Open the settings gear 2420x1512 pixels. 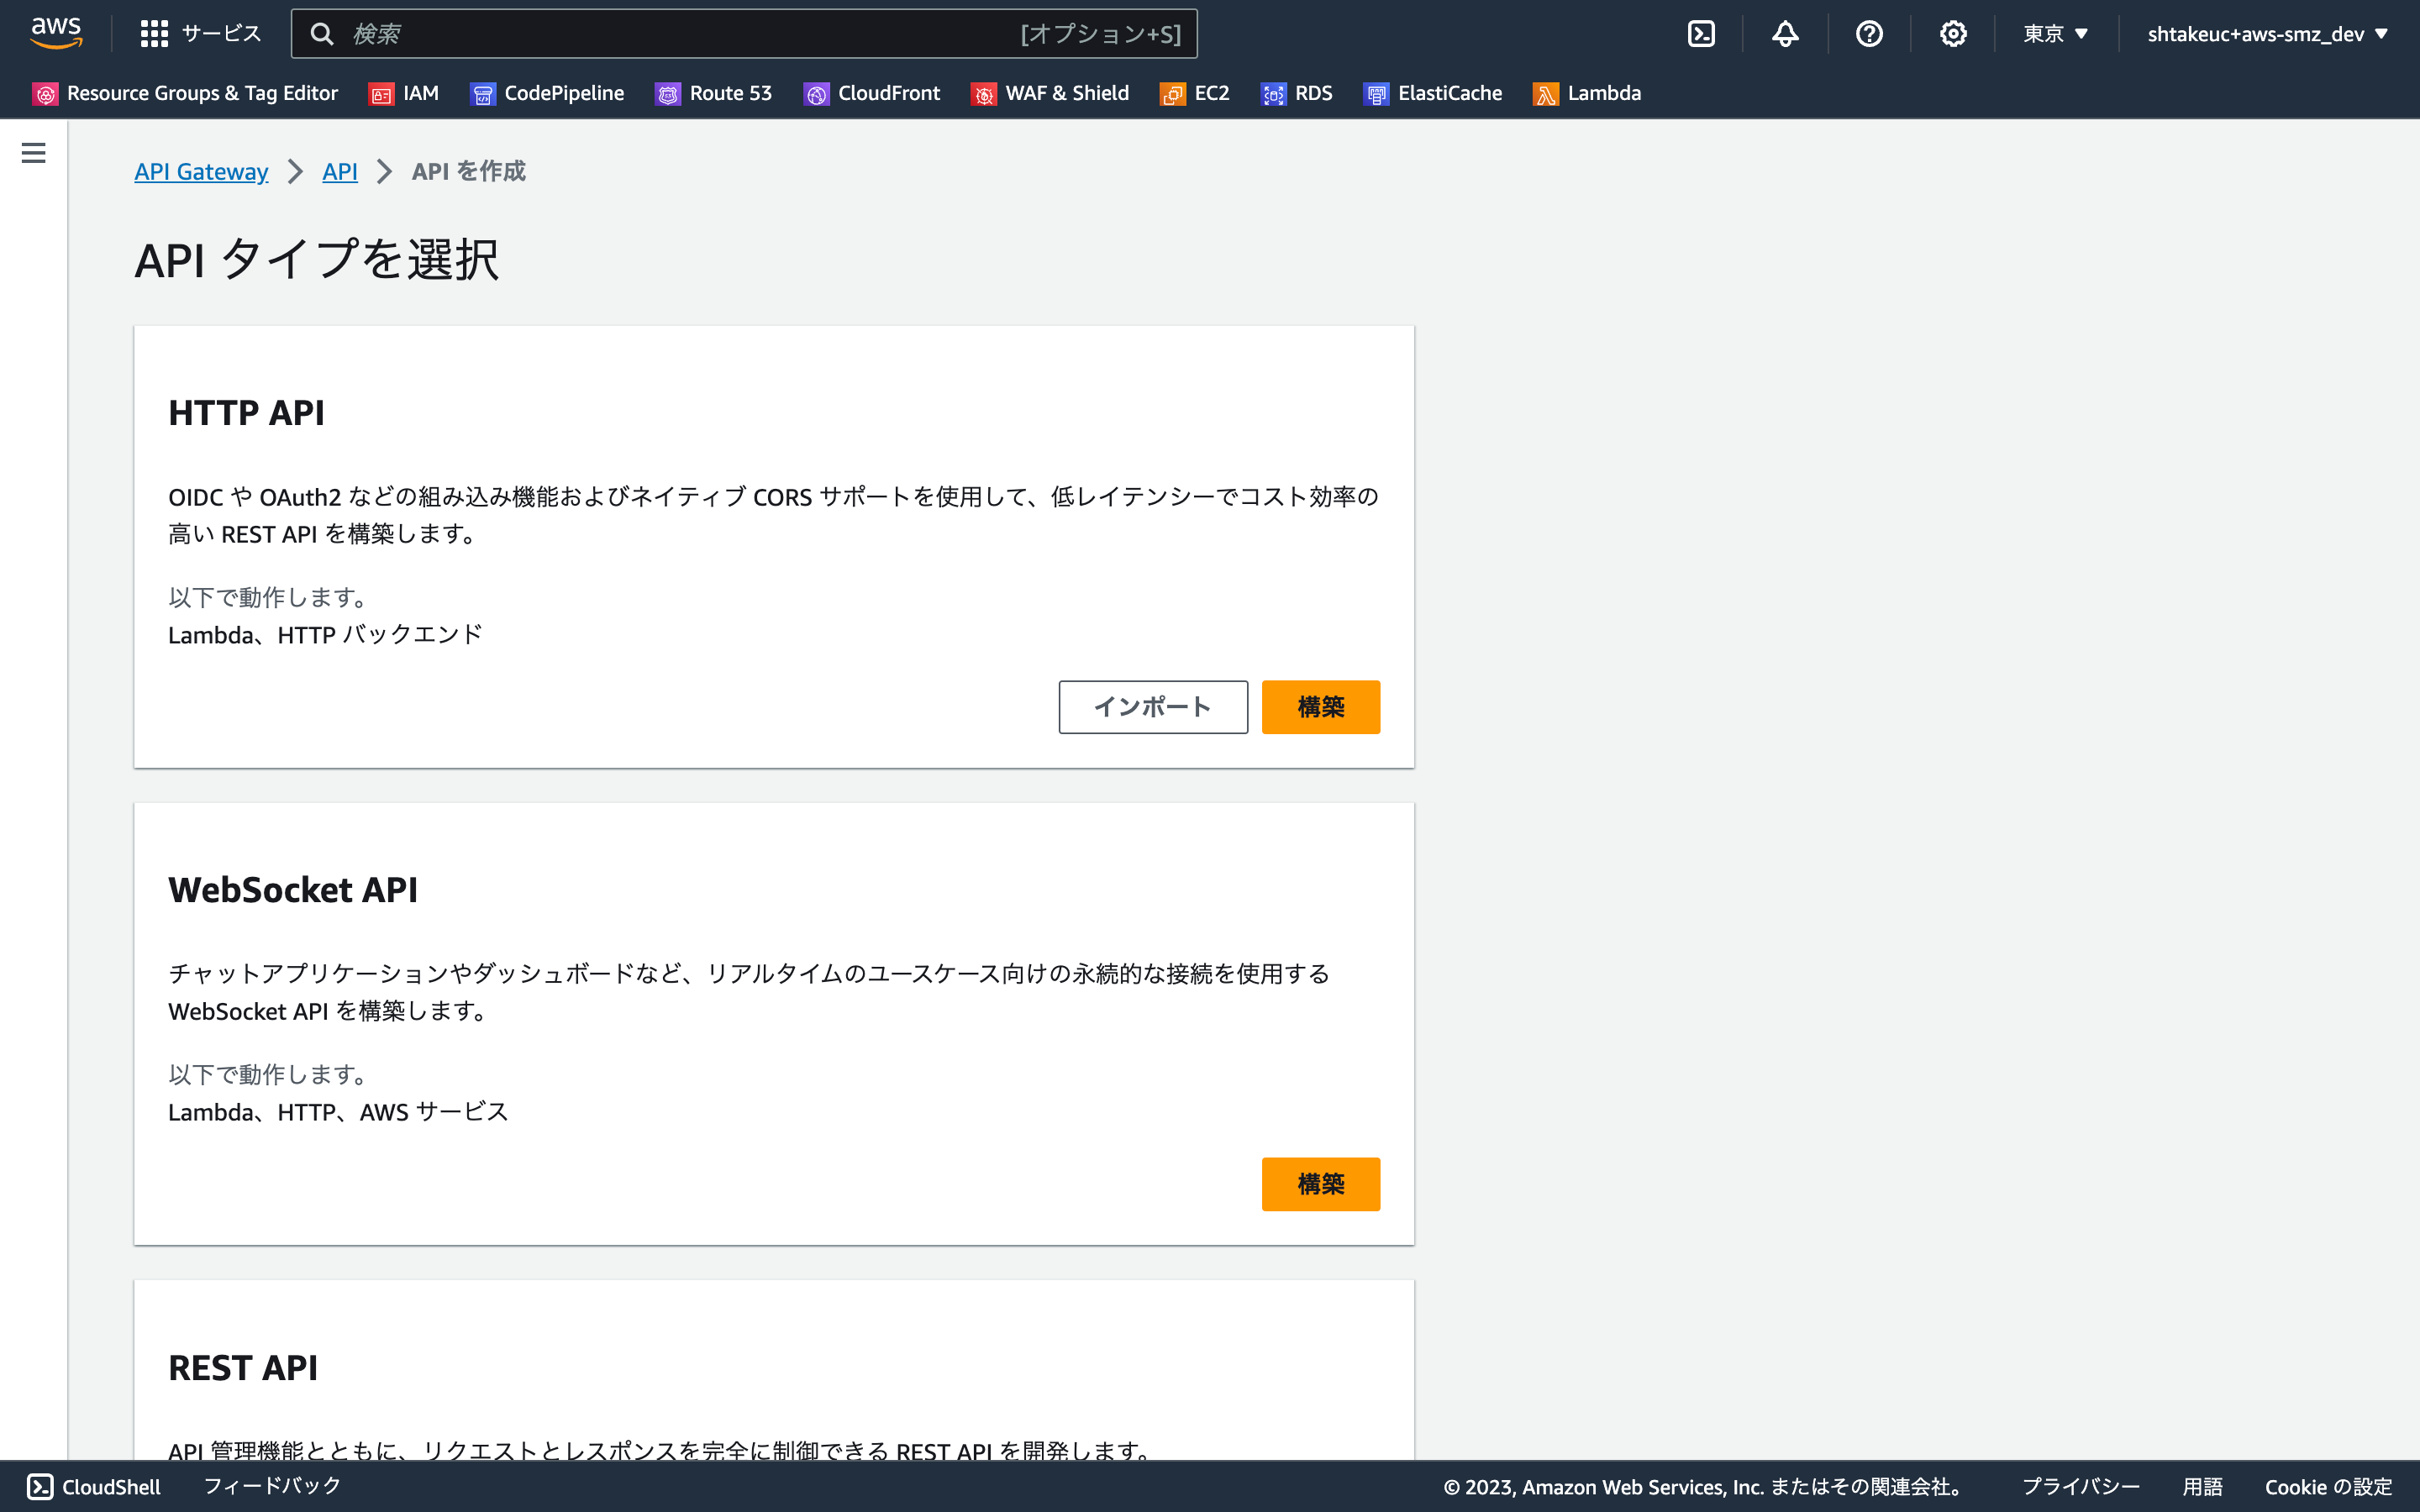point(1953,33)
